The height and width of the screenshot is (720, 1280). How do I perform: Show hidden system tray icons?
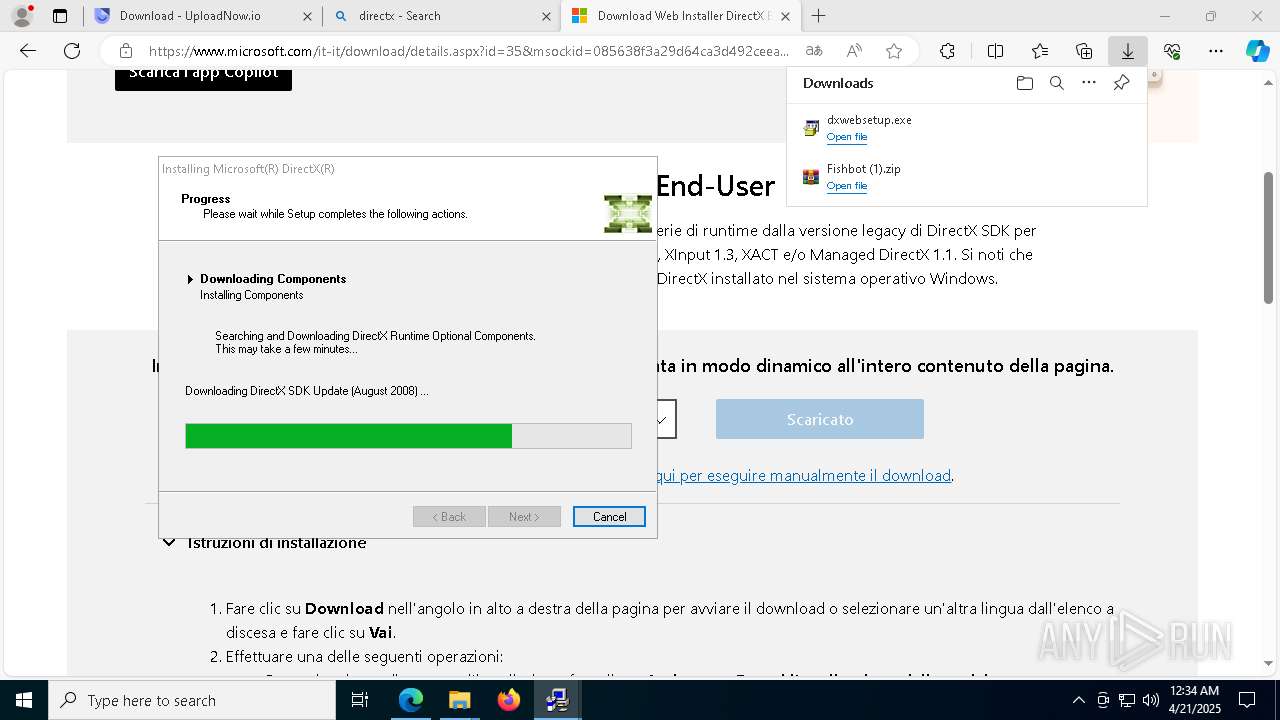point(1078,700)
